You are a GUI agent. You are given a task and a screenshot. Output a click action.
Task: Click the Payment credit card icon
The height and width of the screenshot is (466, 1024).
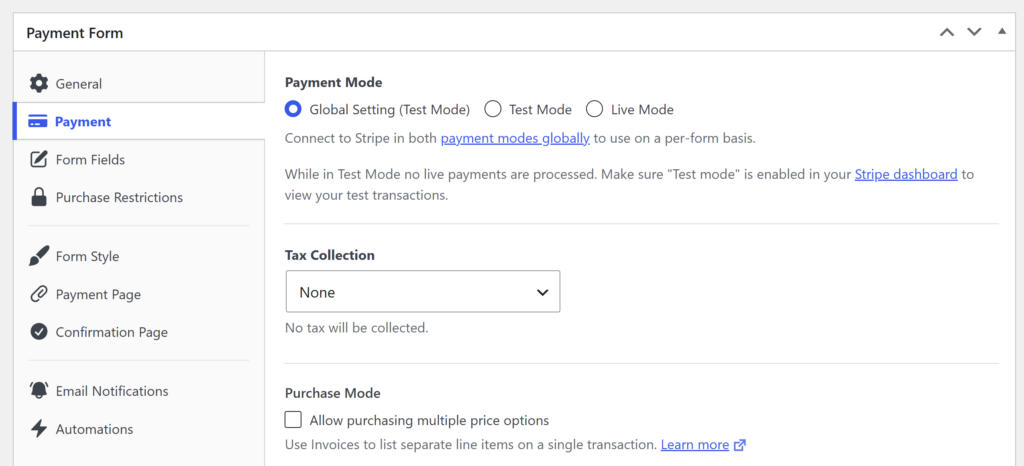(x=39, y=121)
